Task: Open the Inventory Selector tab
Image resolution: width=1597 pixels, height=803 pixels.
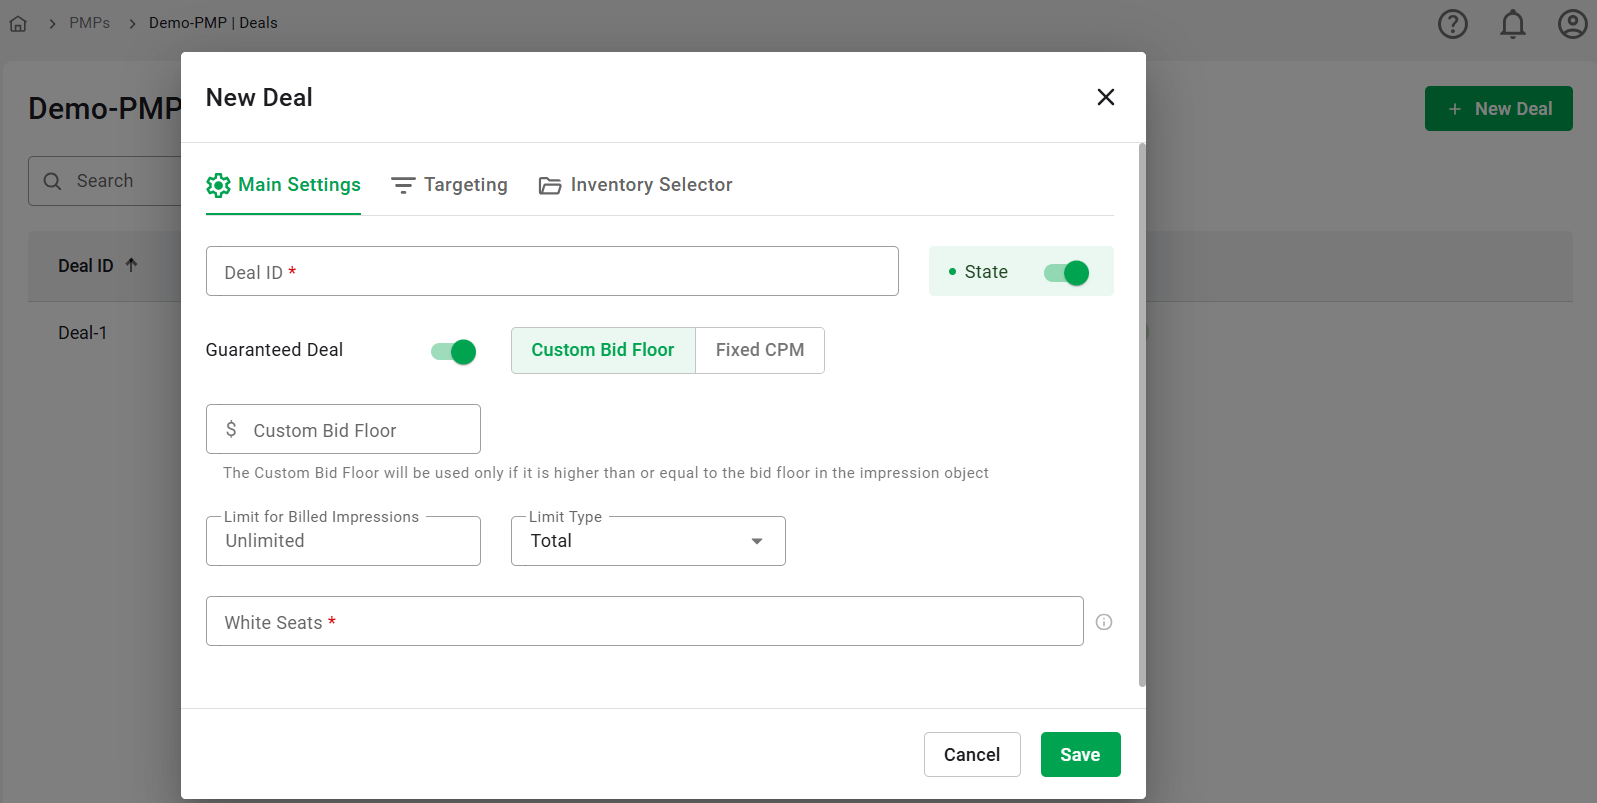Action: pos(635,185)
